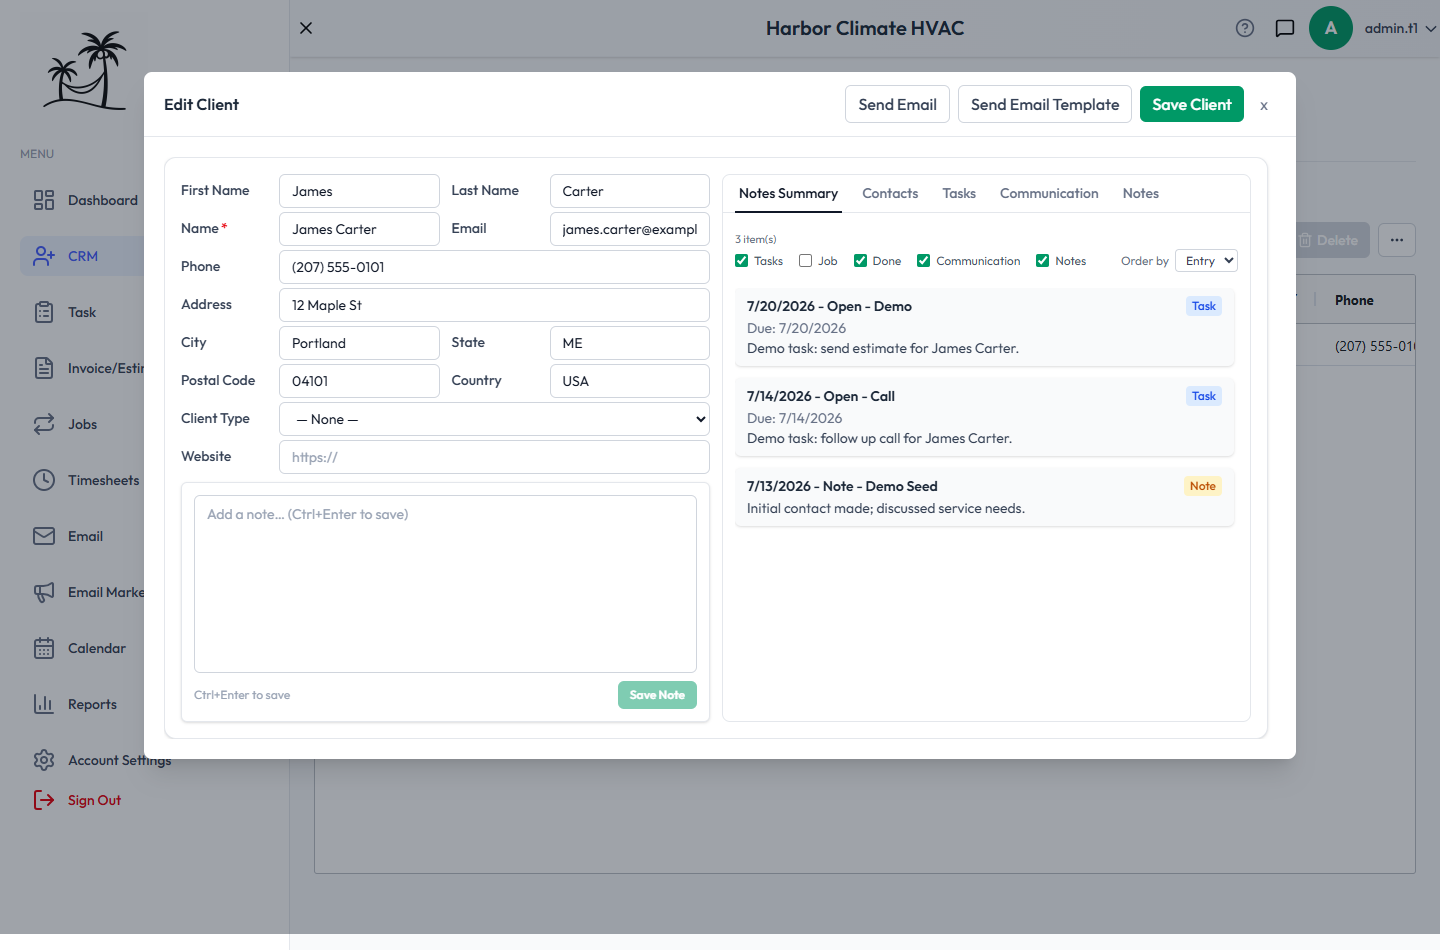Image resolution: width=1440 pixels, height=950 pixels.
Task: Click the Name field with James Carter
Action: coord(359,229)
